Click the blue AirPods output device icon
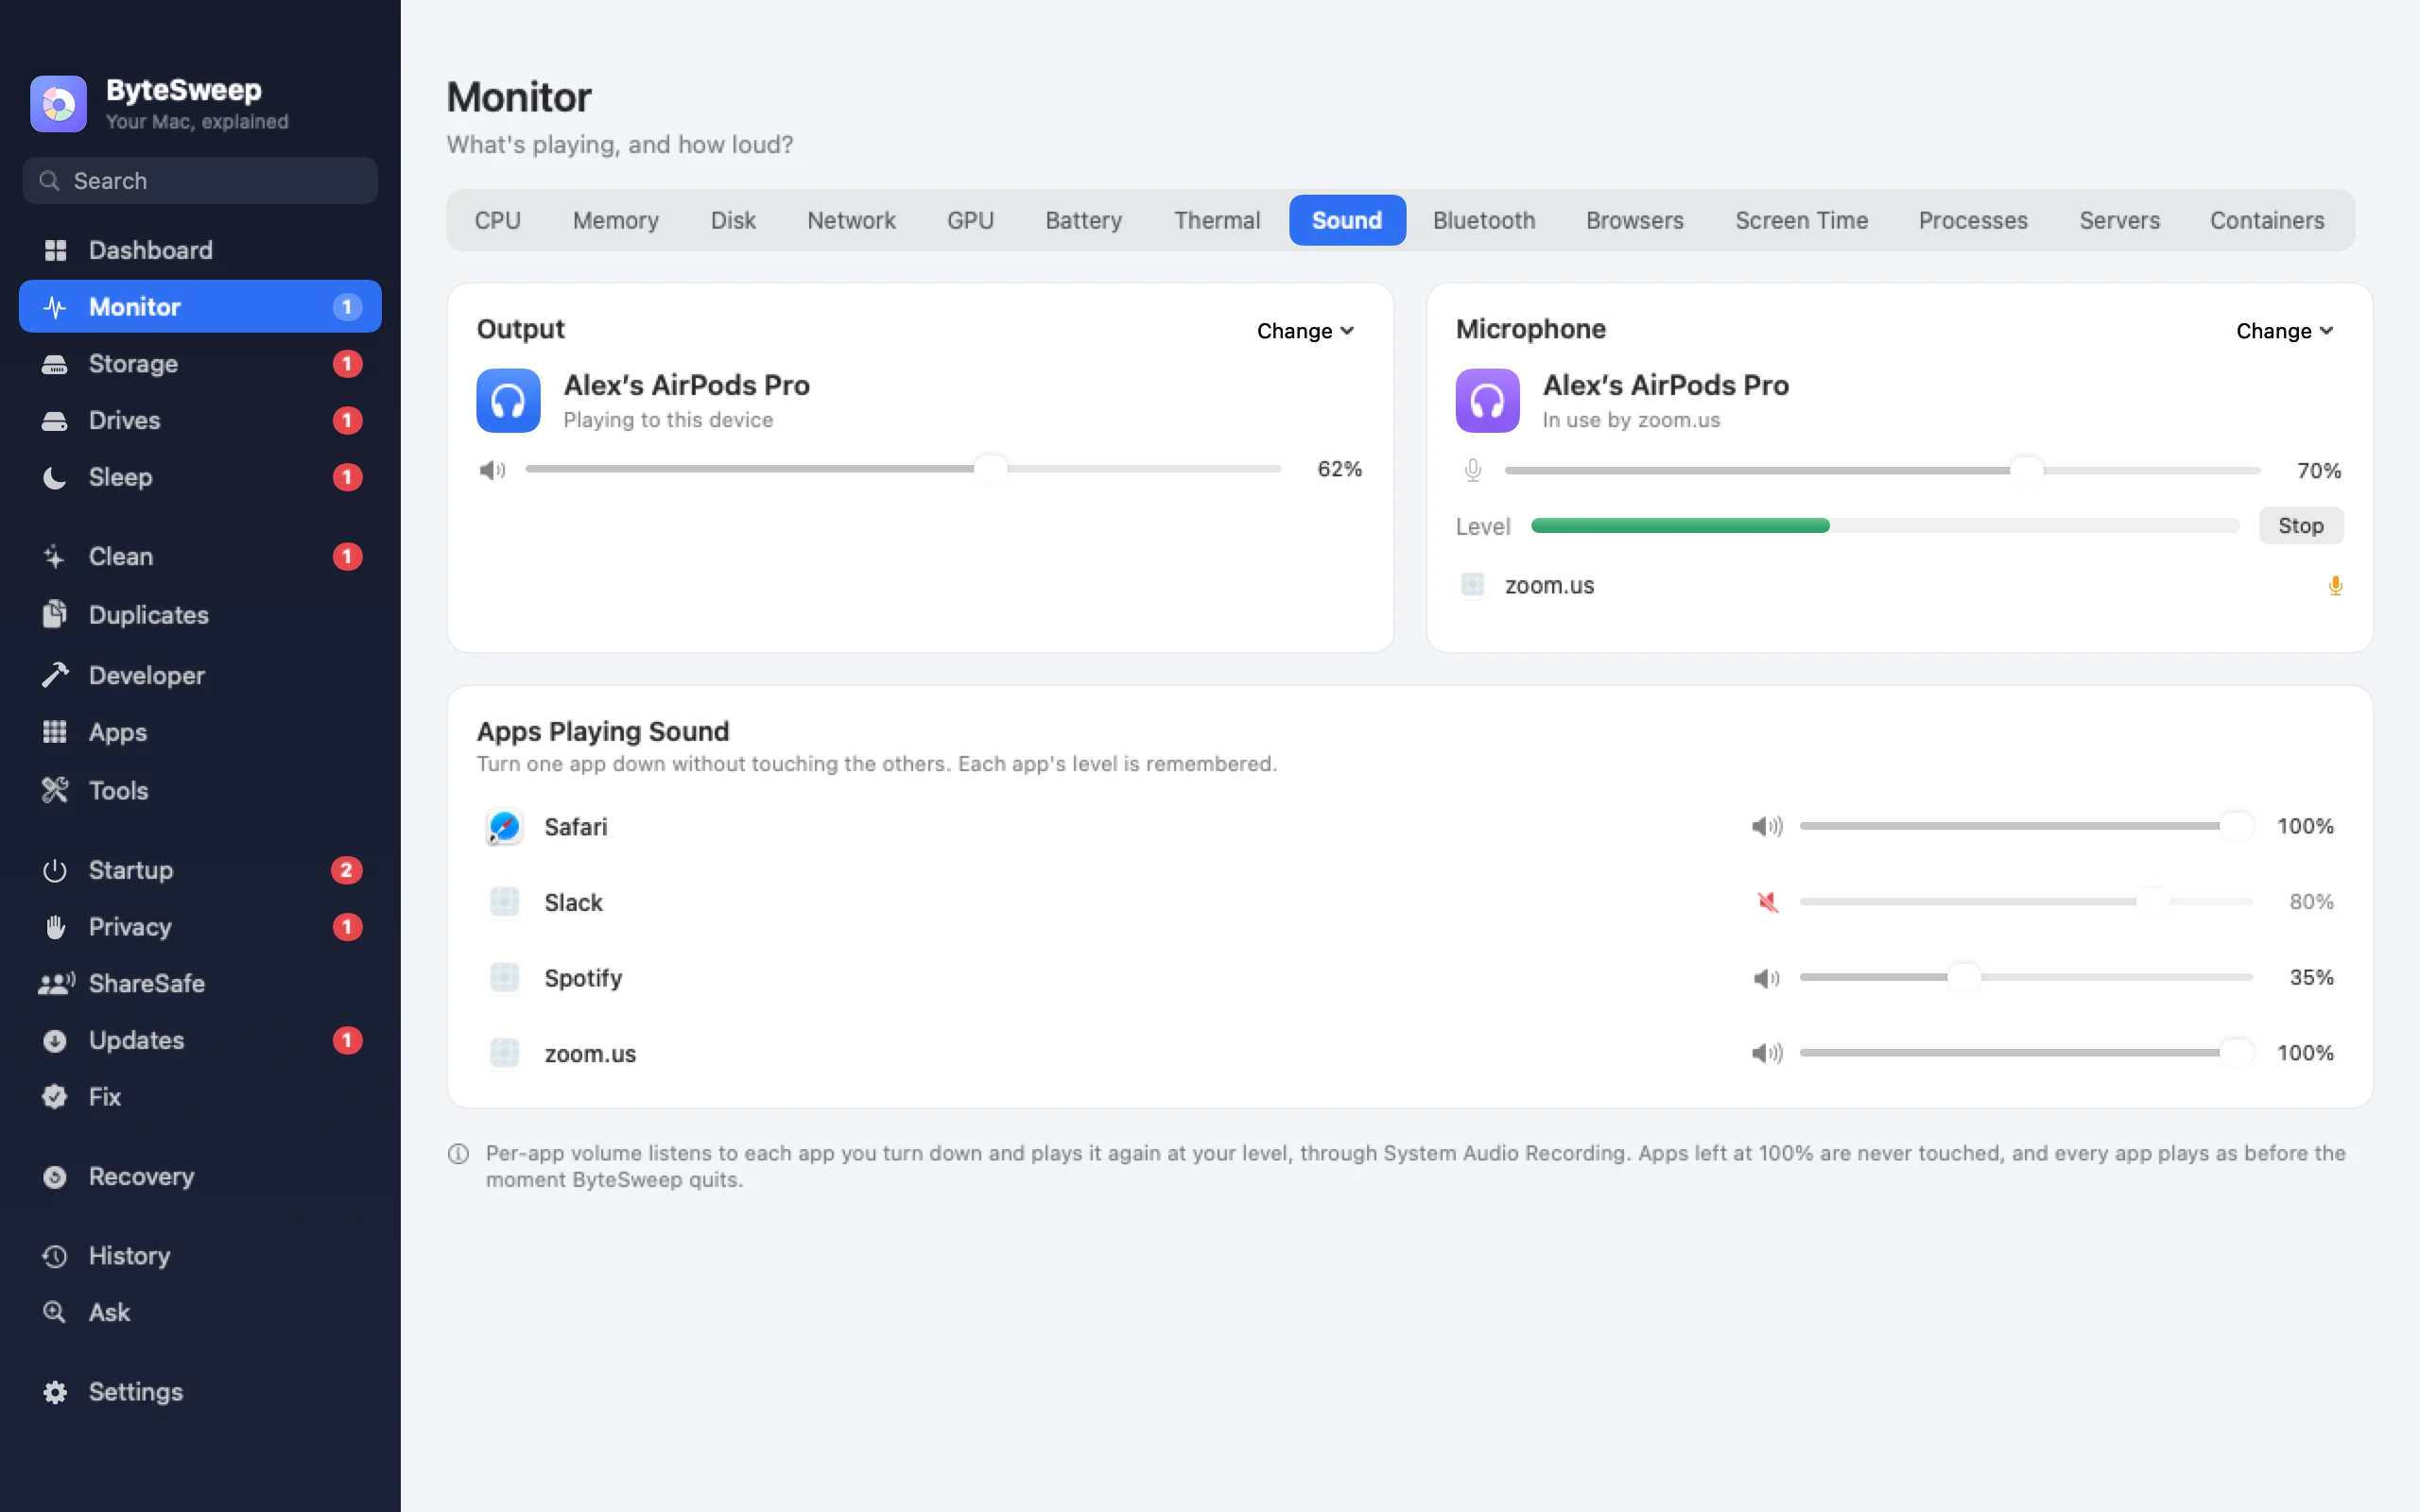The height and width of the screenshot is (1512, 2420). tap(508, 401)
